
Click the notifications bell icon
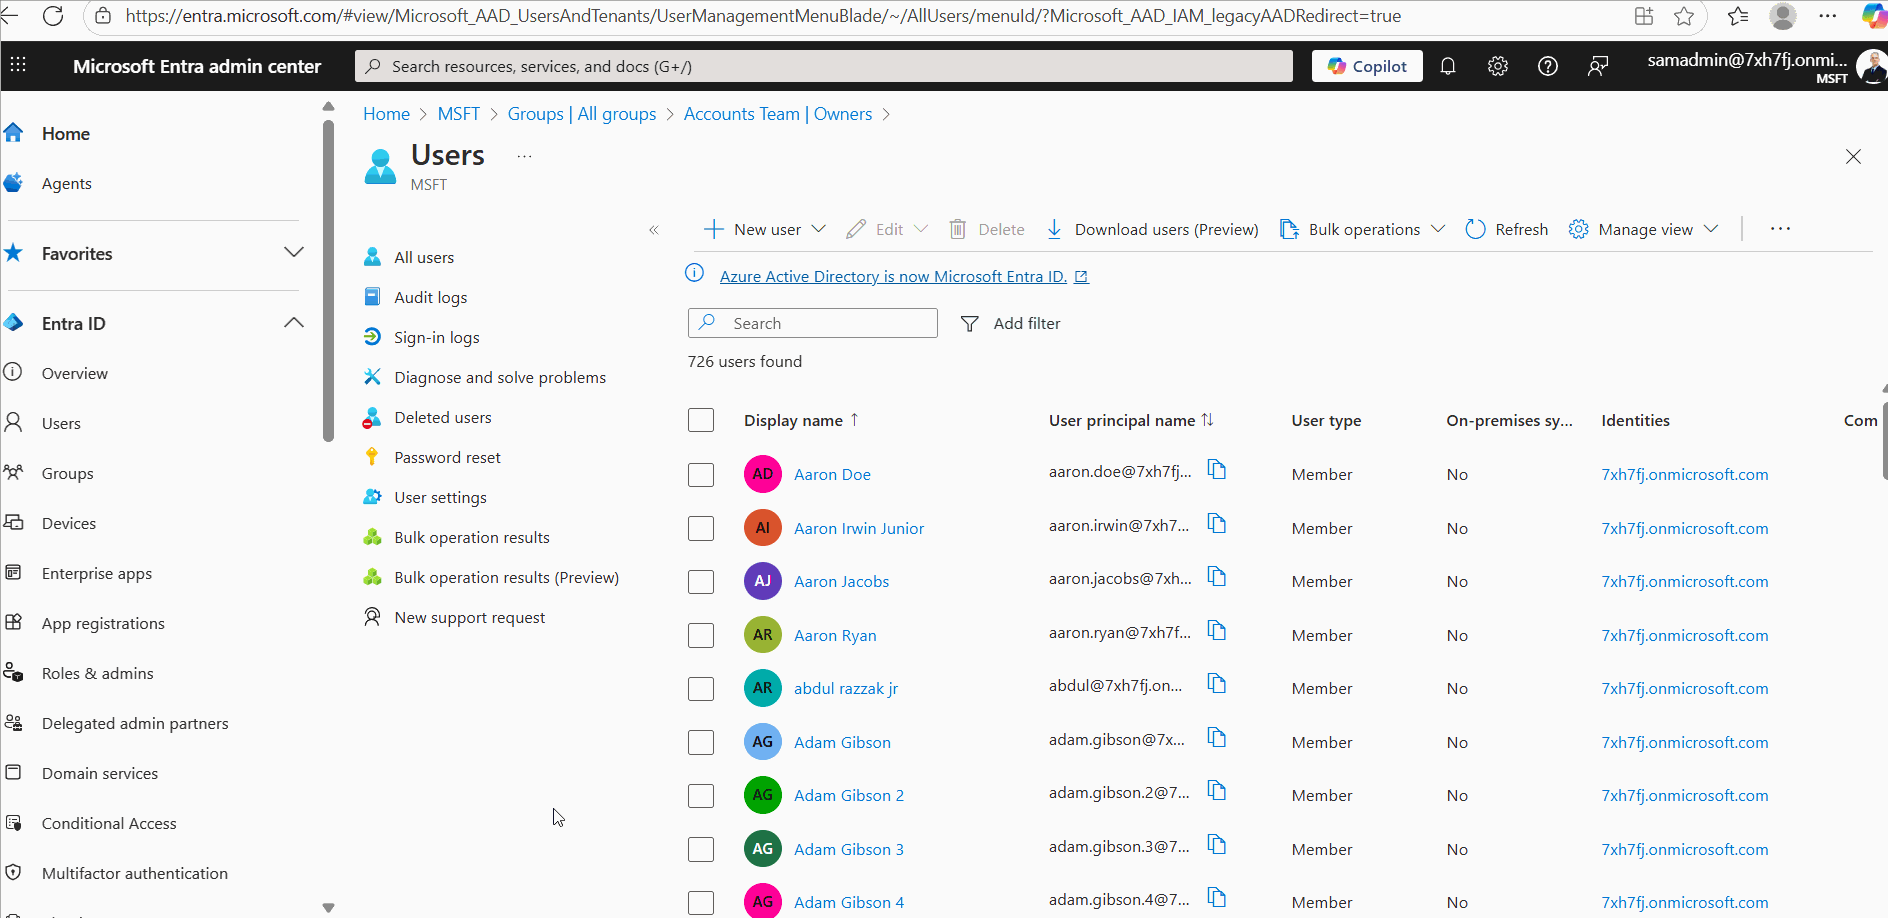1447,65
